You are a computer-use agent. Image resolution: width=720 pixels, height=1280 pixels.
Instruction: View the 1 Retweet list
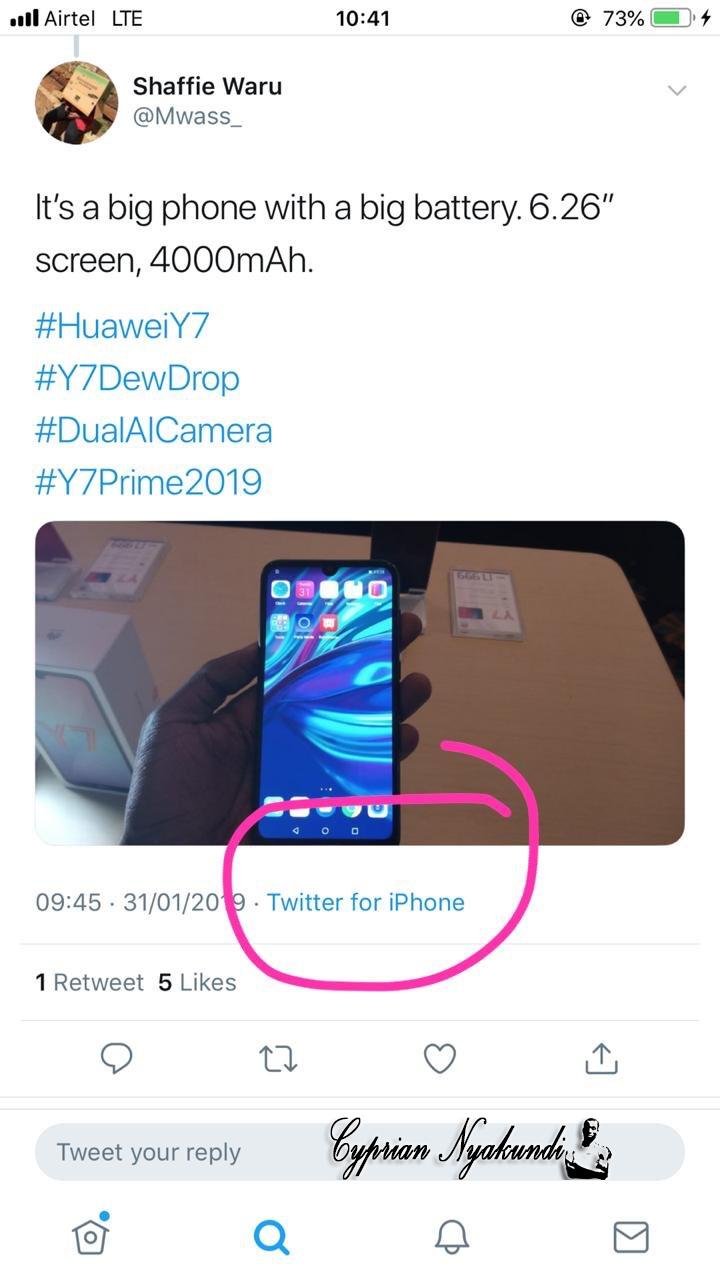[89, 982]
